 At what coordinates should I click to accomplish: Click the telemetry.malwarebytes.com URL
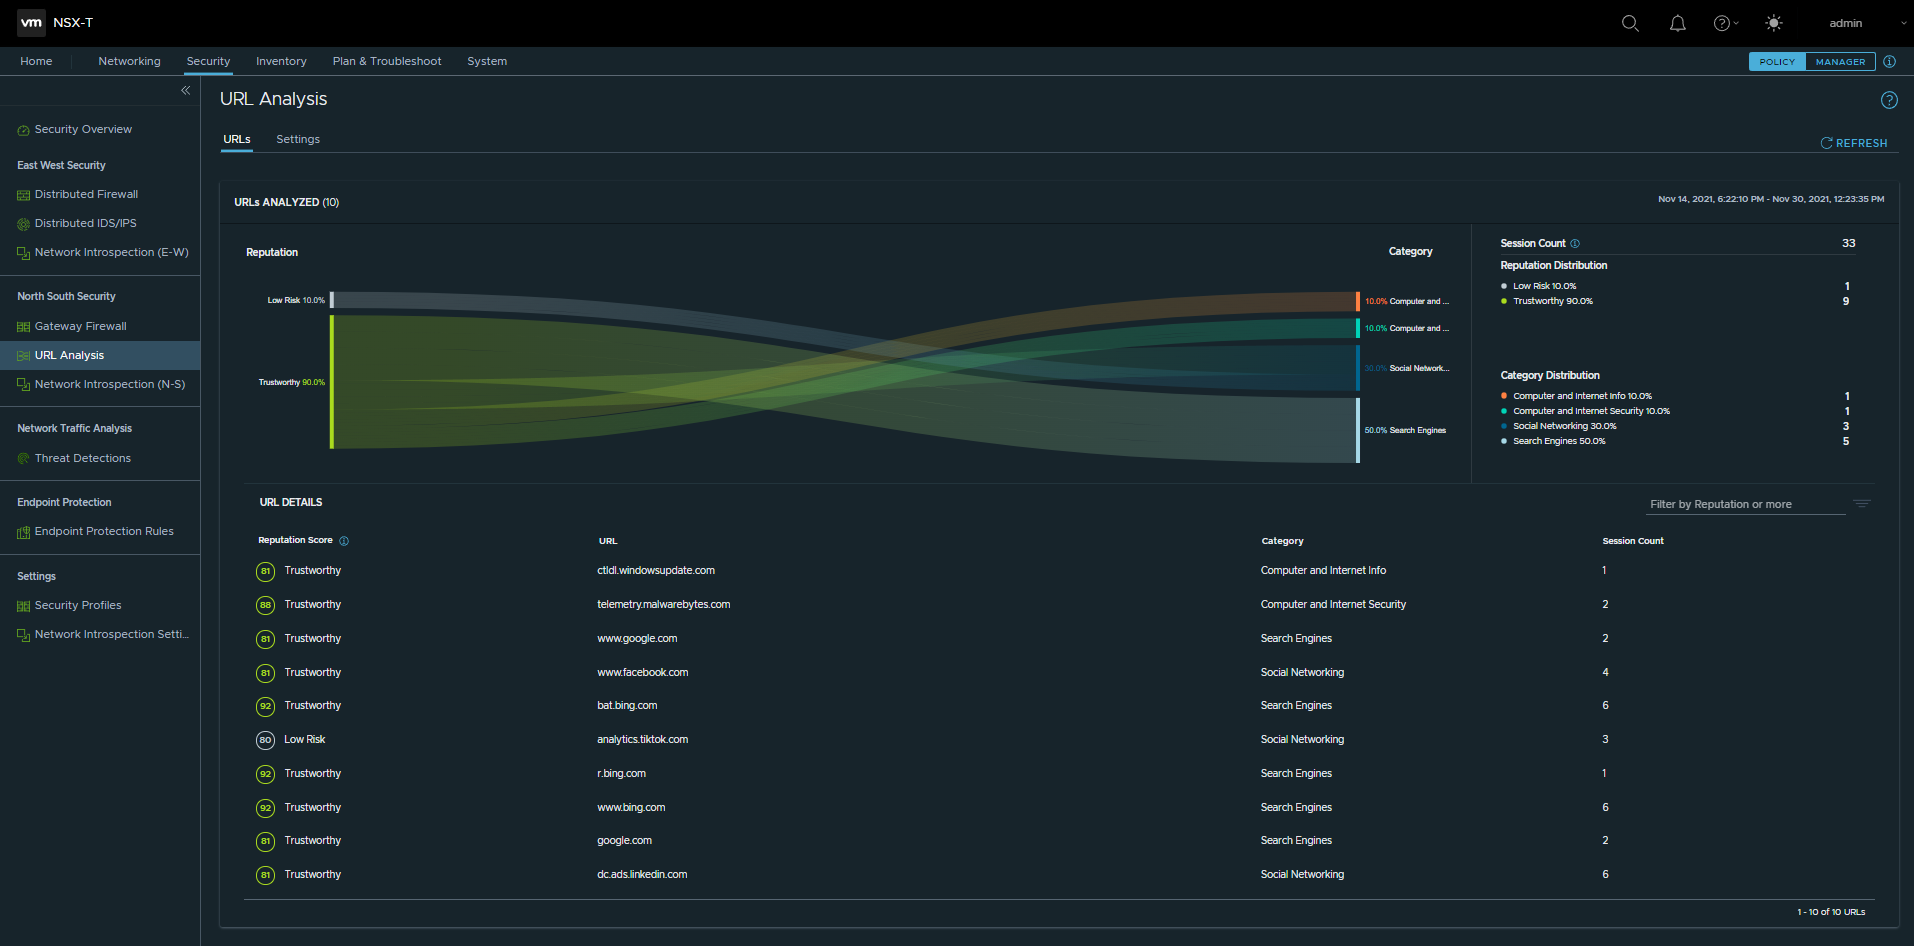tap(664, 604)
